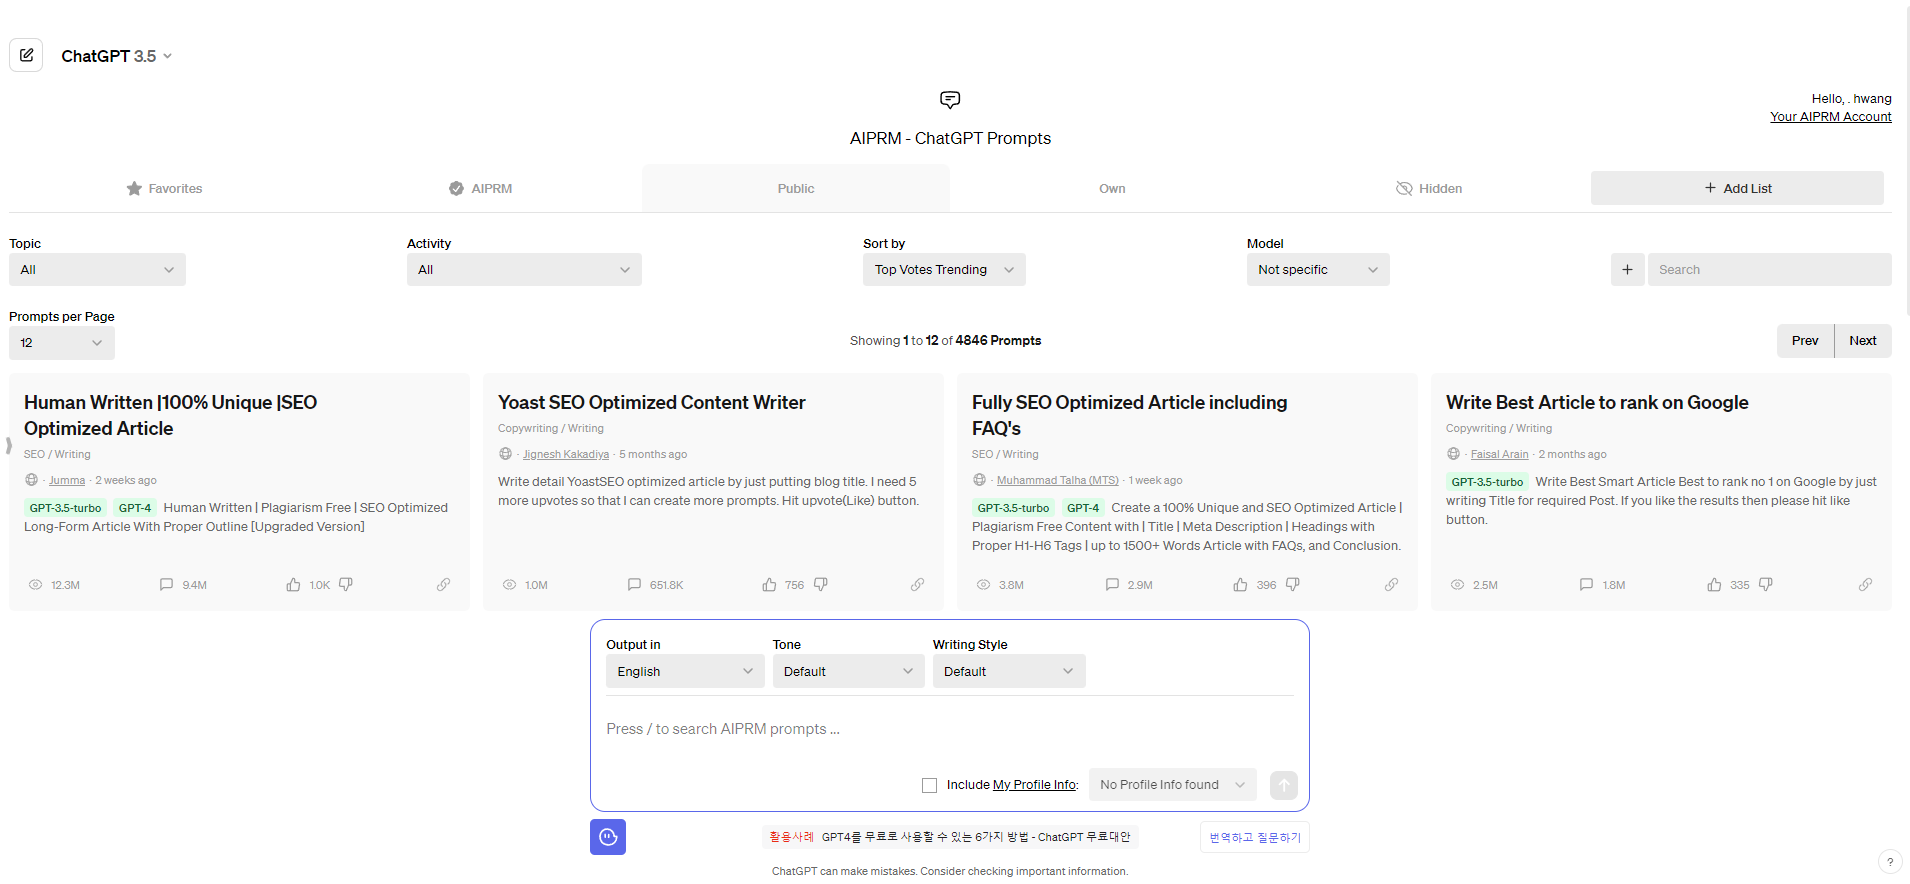Click comments icon on Yoast SEO prompt

[634, 584]
